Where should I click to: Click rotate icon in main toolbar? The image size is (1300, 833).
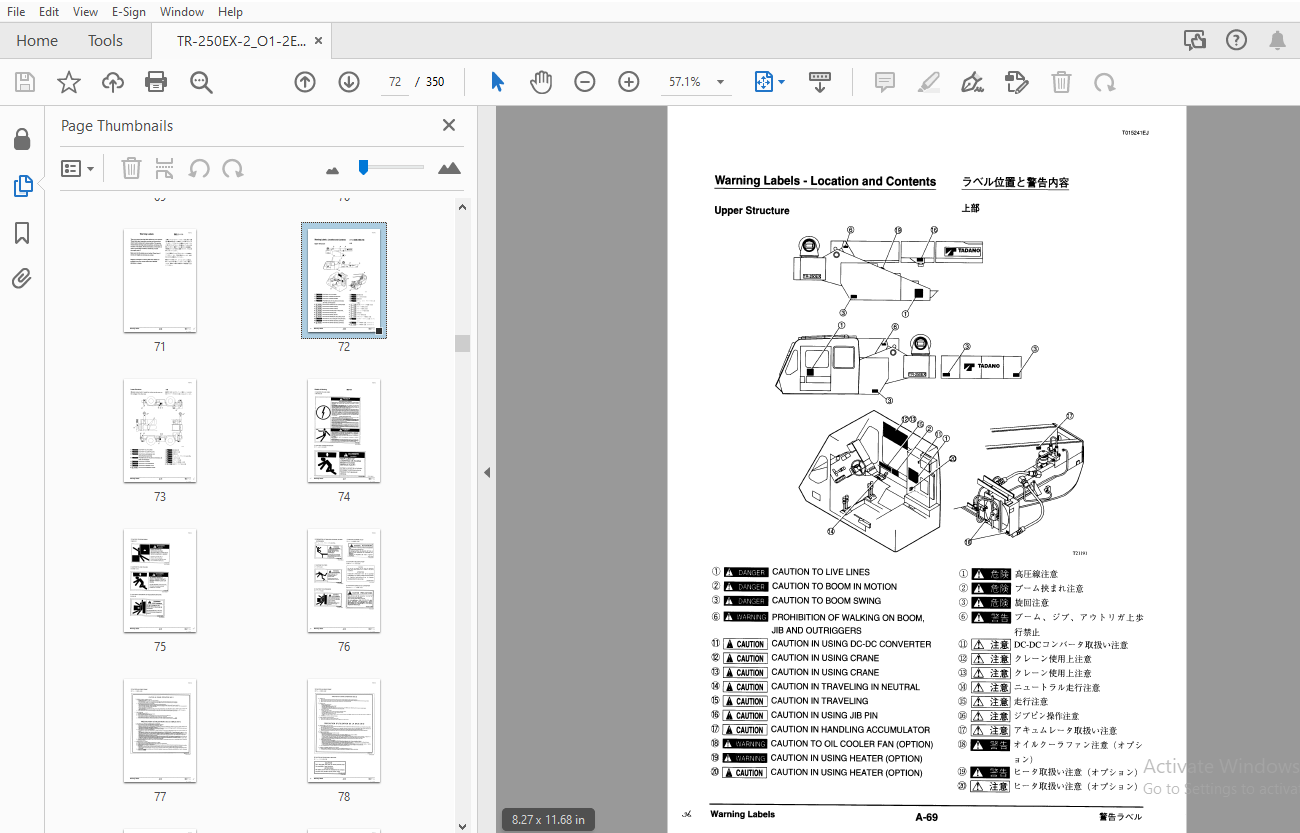tap(1105, 82)
